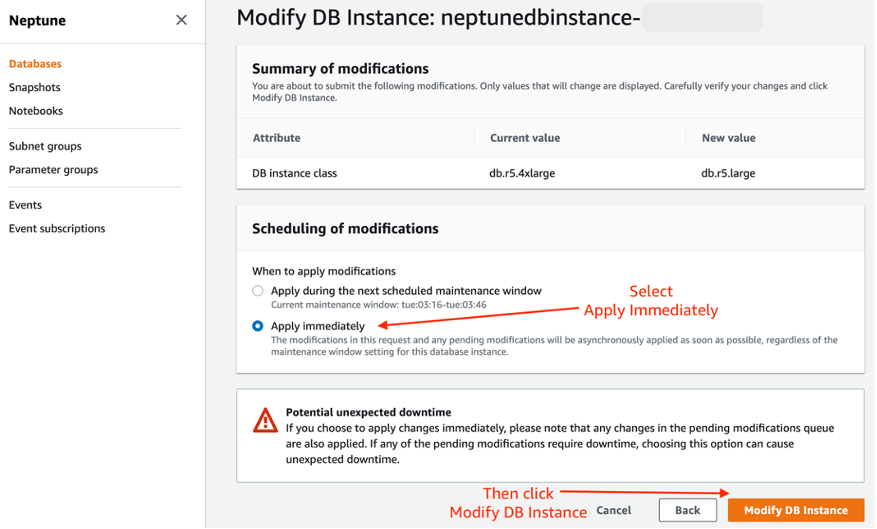Click the Back button
Screen dimensions: 877x529
[687, 510]
